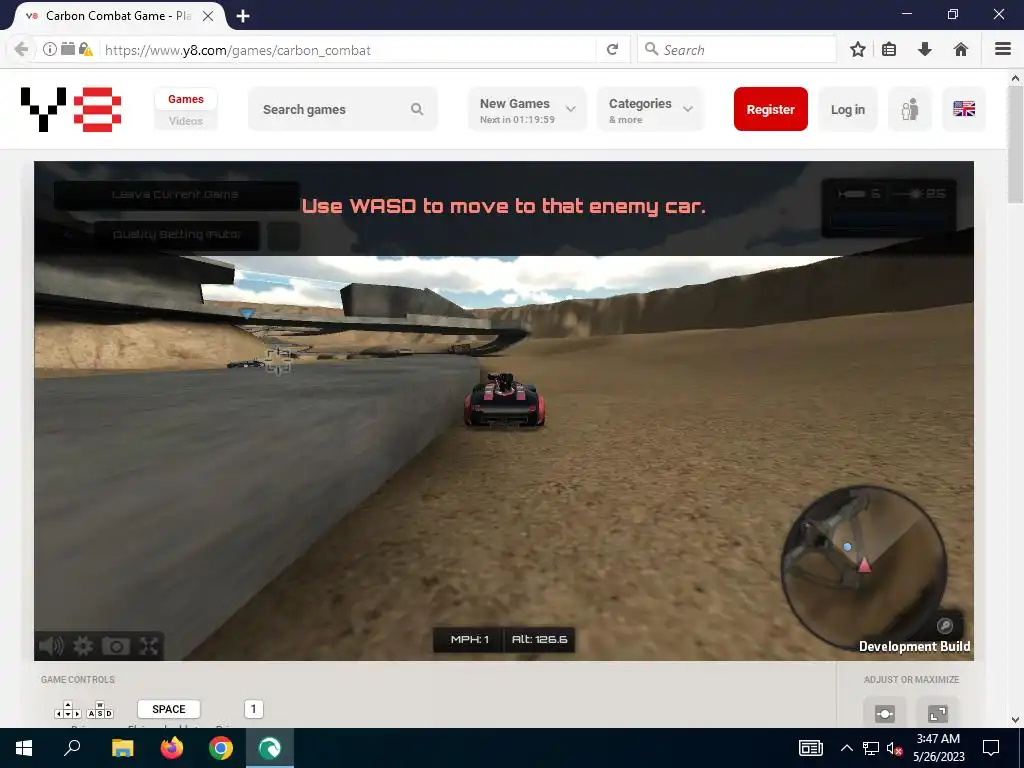The width and height of the screenshot is (1024, 768).
Task: Click the muted volume tray icon
Action: 894,748
